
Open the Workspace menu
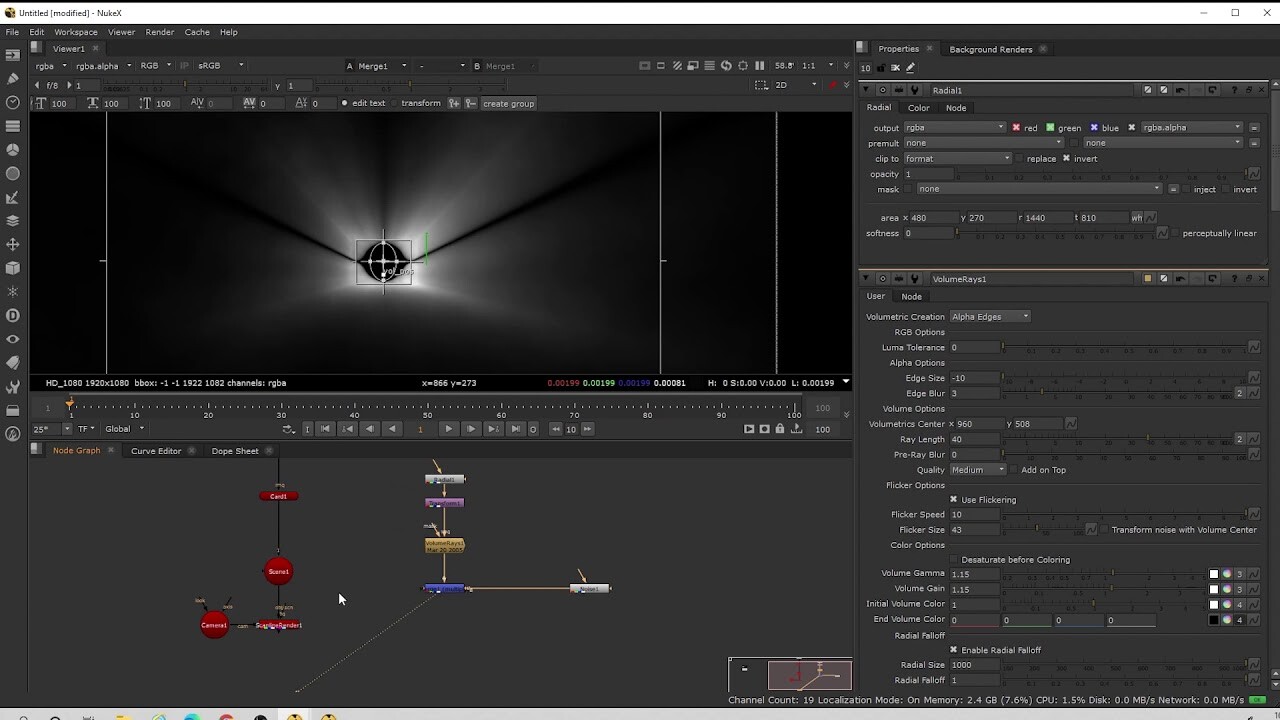75,31
